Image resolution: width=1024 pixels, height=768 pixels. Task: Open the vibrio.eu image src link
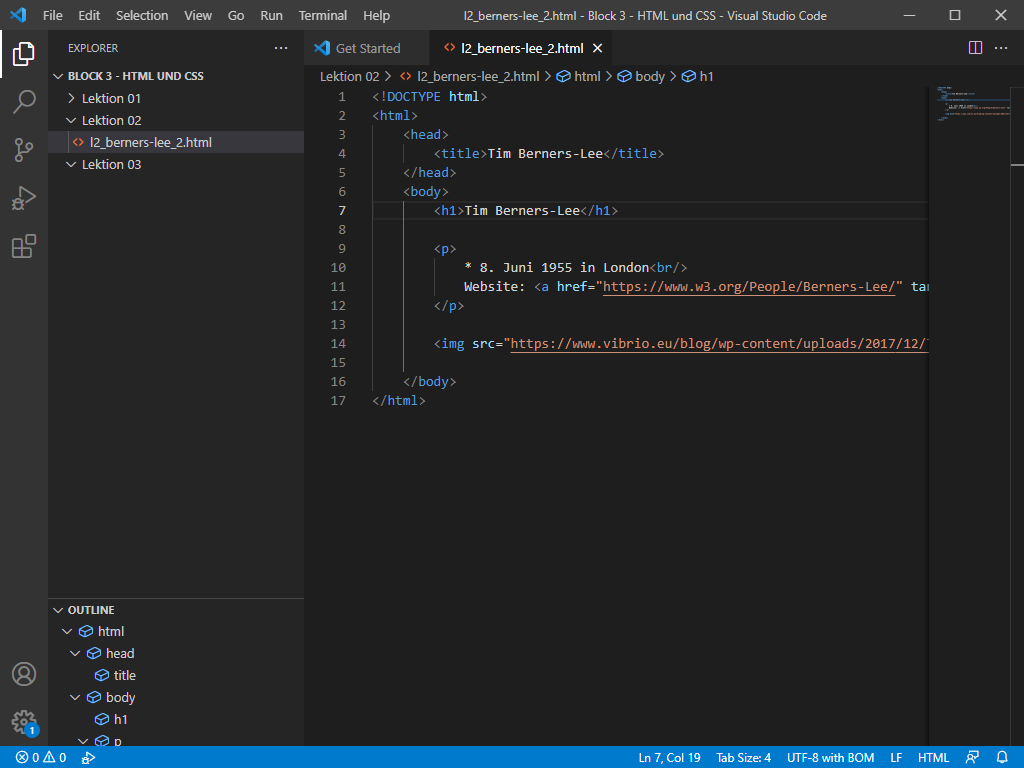(x=718, y=344)
